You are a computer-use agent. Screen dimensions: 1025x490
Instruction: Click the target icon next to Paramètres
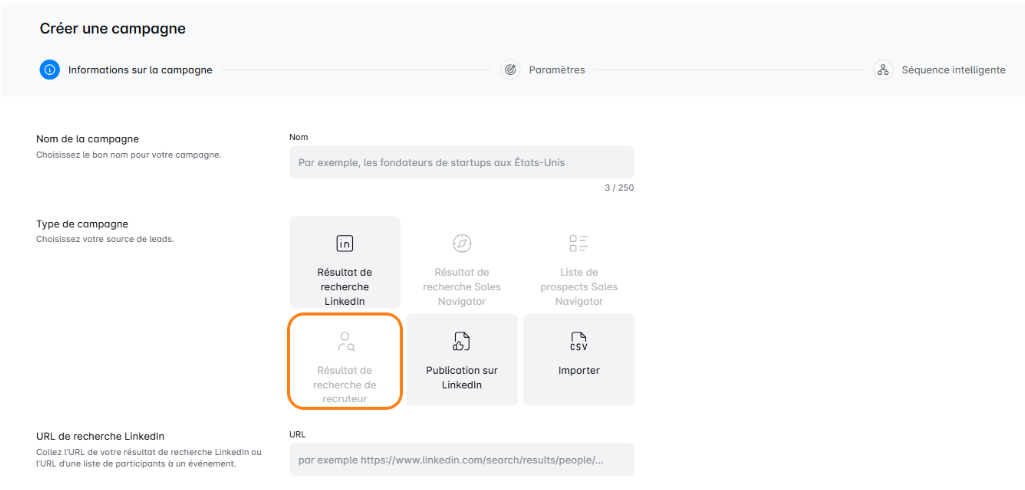point(510,70)
